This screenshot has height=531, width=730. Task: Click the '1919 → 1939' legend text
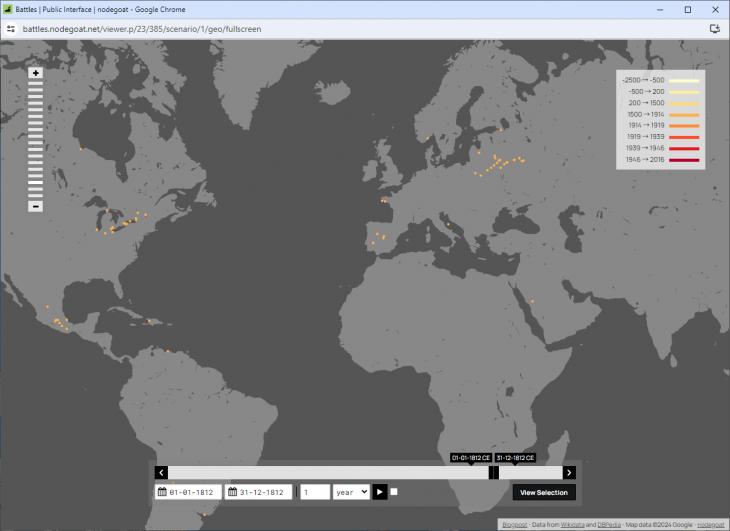[645, 137]
